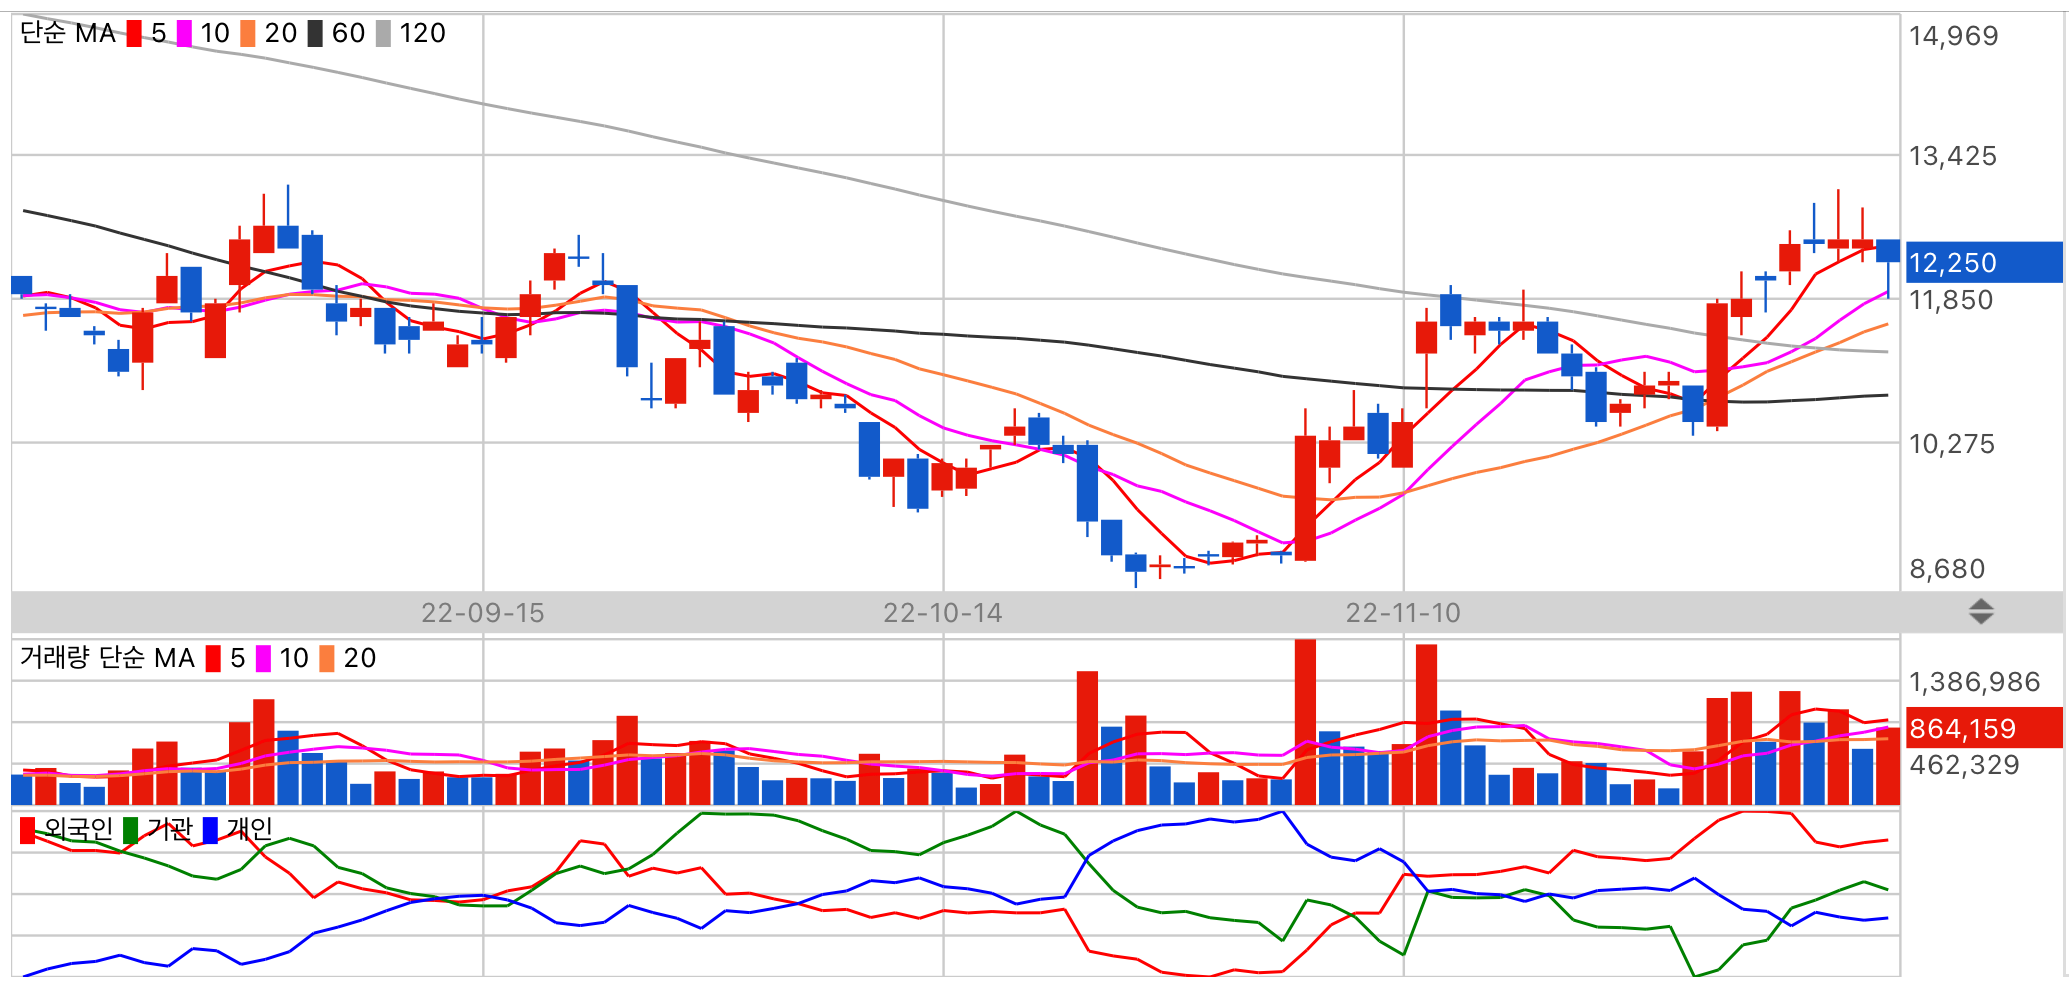Image resolution: width=2069 pixels, height=990 pixels.
Task: Click the red volume MA 5 swatch
Action: (x=213, y=658)
